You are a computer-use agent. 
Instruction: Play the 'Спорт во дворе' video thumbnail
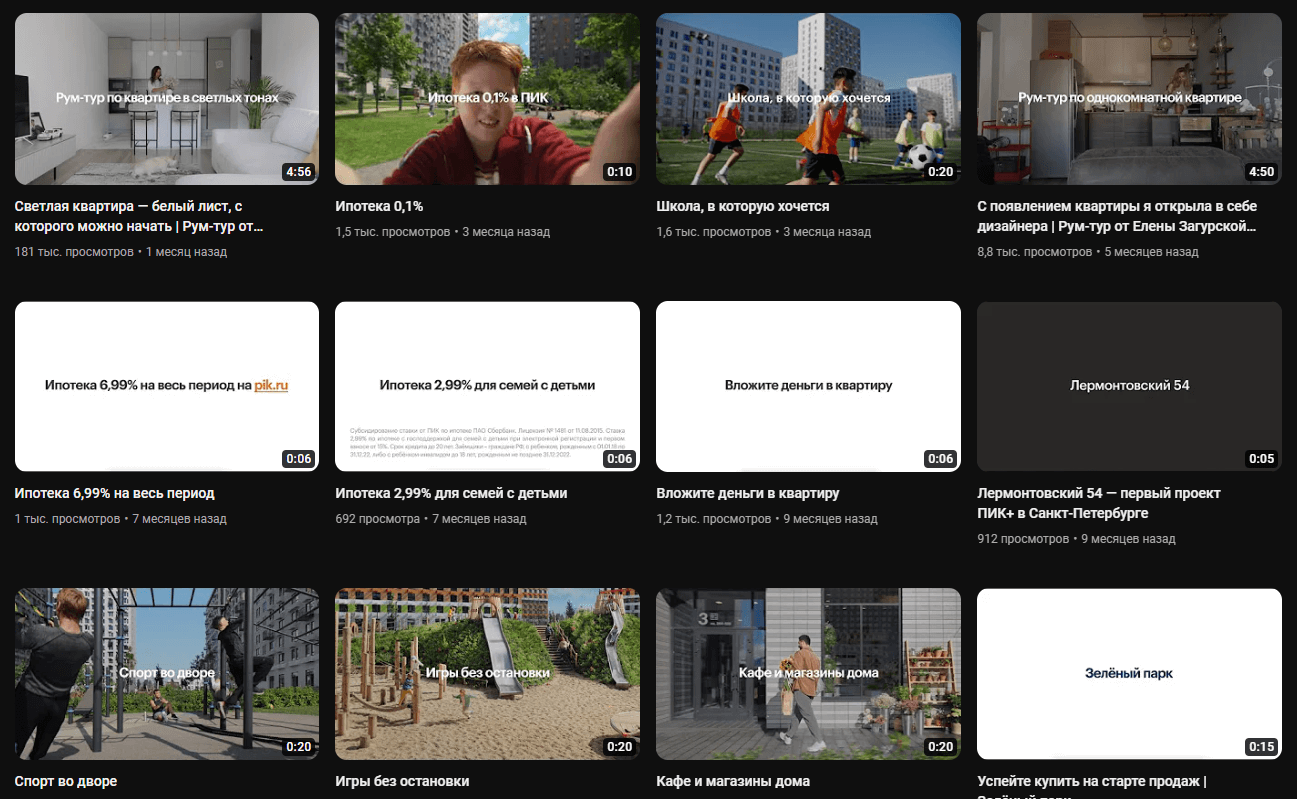167,673
